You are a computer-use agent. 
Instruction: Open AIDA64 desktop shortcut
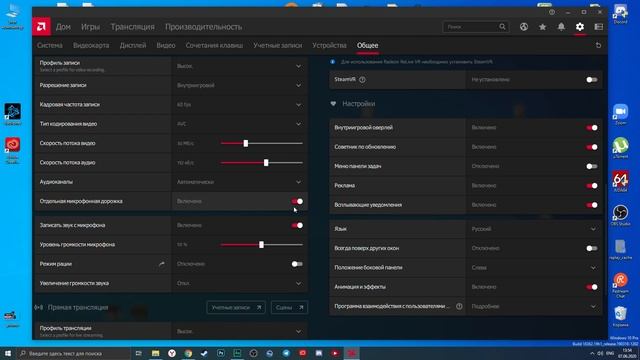tap(620, 182)
